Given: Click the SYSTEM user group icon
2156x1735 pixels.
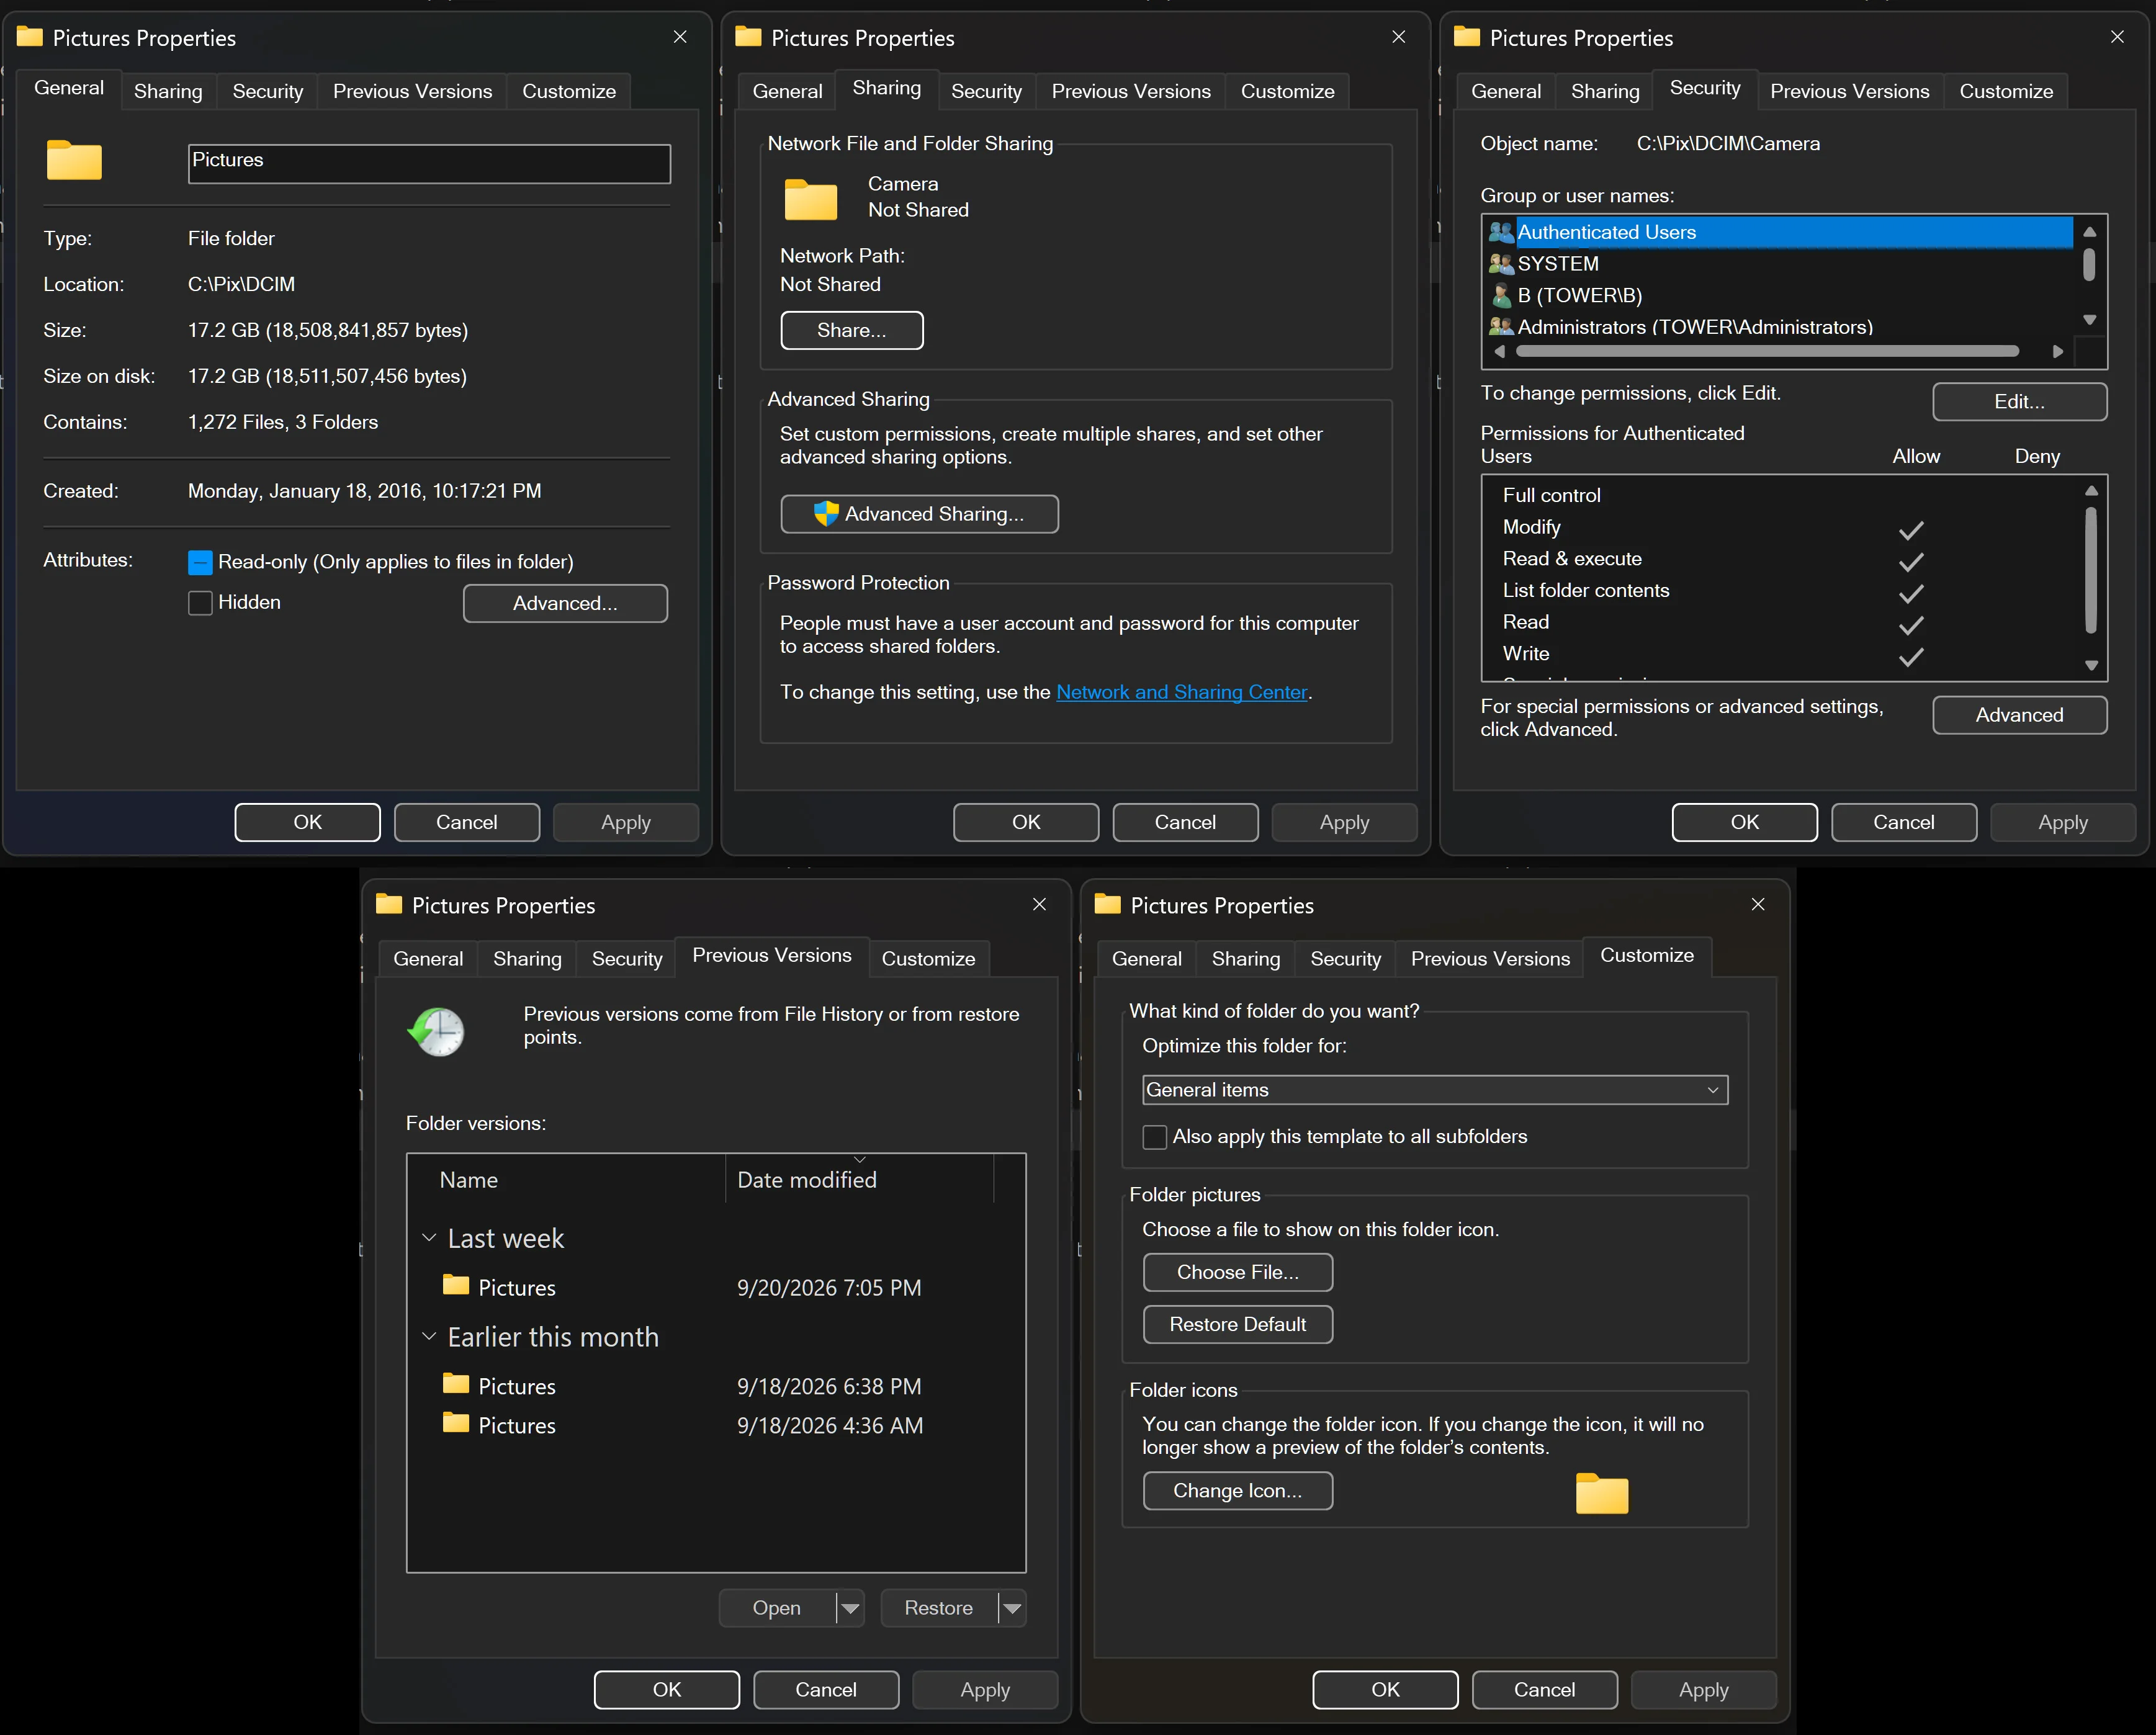Looking at the screenshot, I should [1500, 264].
